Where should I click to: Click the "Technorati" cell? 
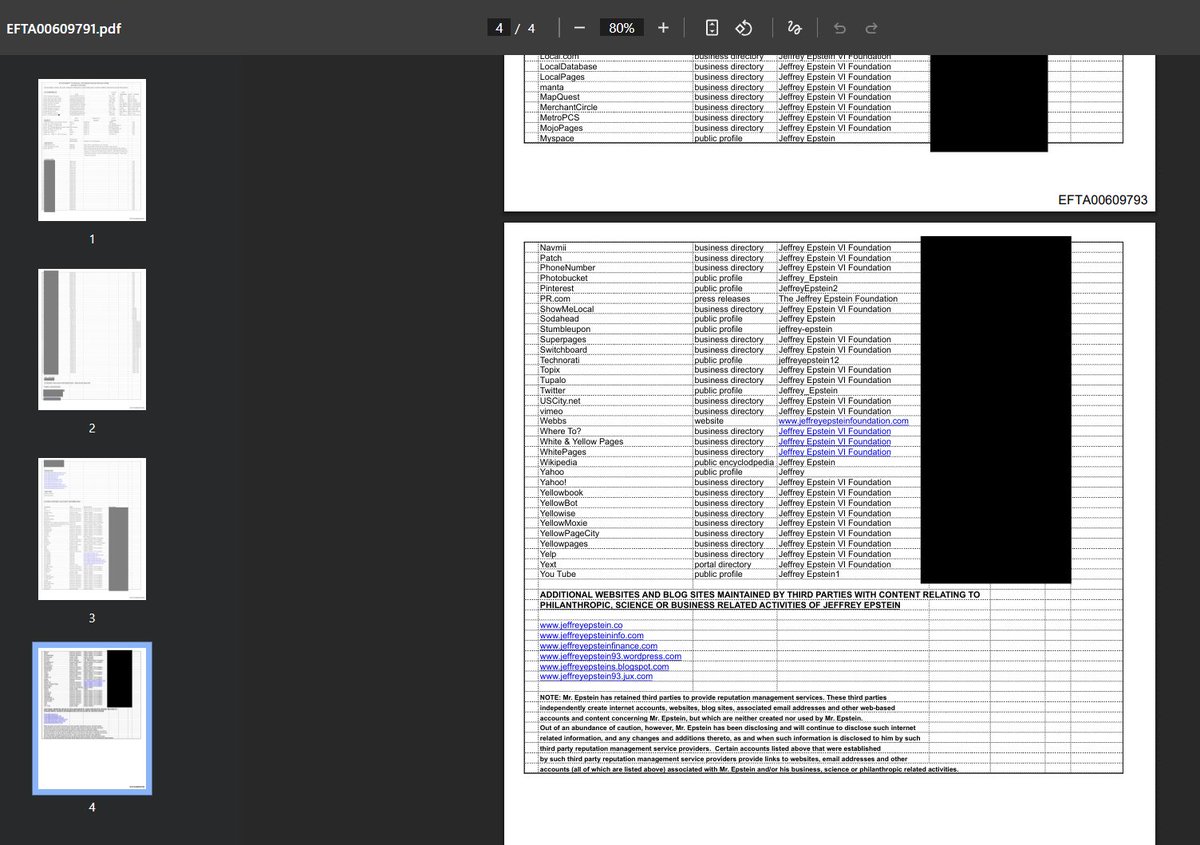tap(560, 360)
